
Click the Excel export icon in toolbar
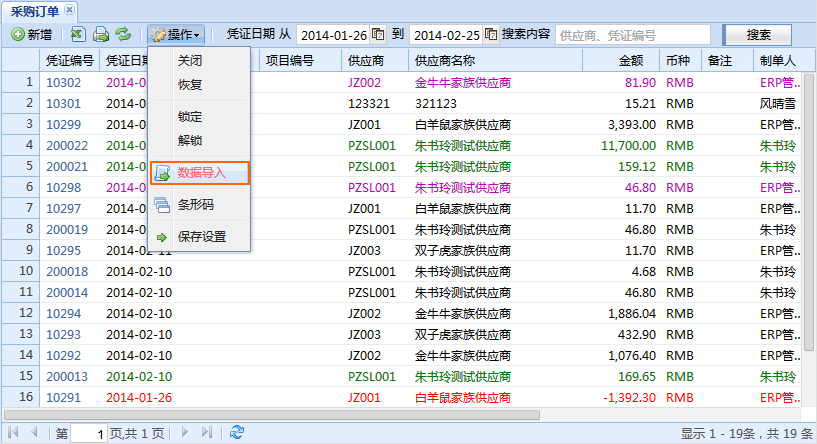[x=78, y=34]
